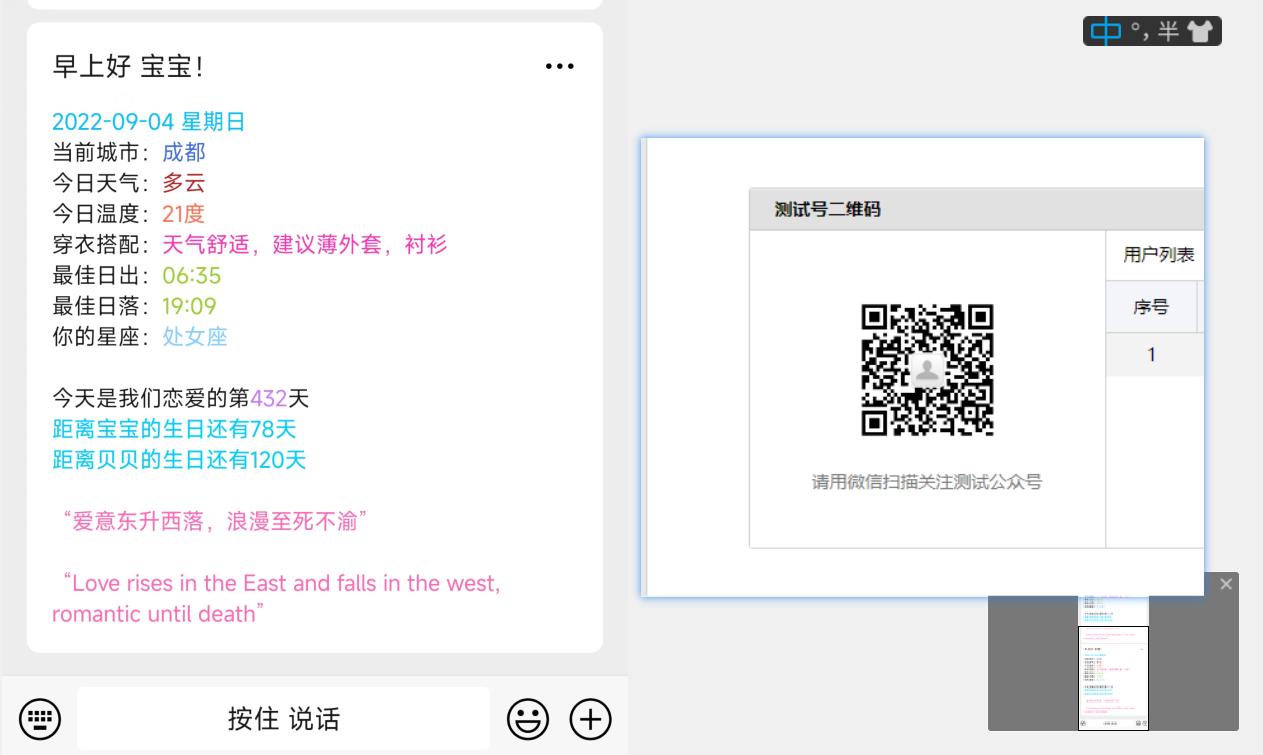Hold the 按住 说话 voice button
The image size is (1263, 755).
(x=284, y=718)
